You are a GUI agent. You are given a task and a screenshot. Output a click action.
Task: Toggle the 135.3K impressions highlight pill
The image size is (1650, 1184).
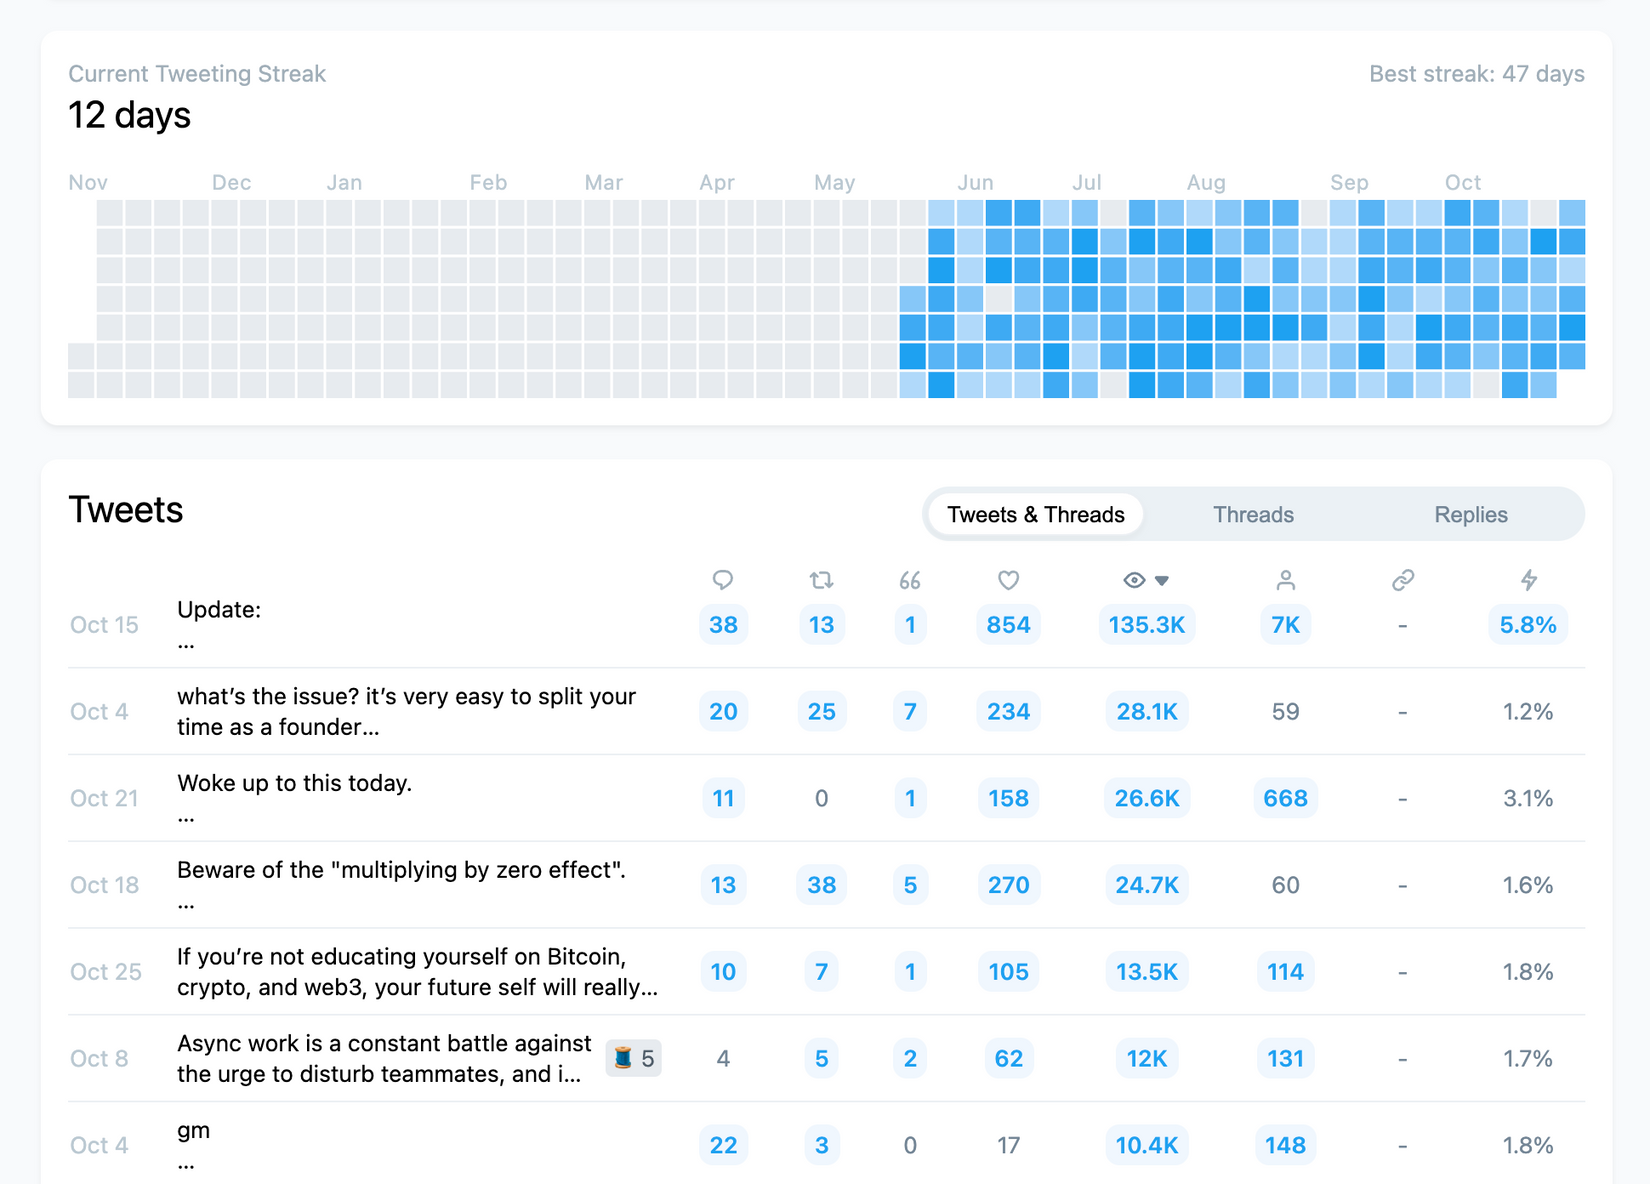point(1146,624)
